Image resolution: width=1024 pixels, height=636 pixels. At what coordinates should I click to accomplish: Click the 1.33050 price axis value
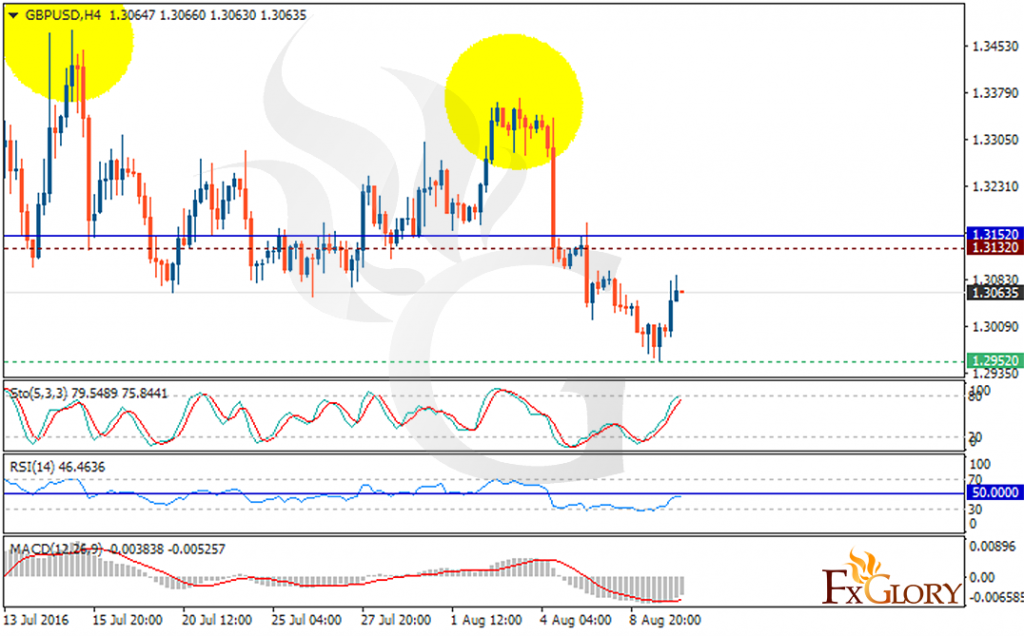pyautogui.click(x=995, y=140)
